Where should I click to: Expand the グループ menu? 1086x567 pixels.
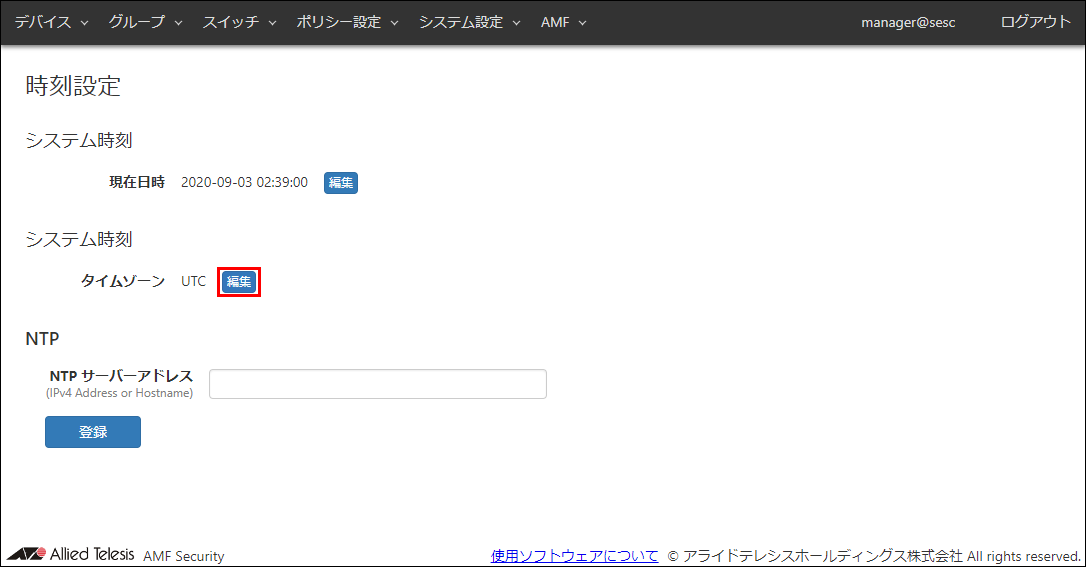tap(145, 22)
